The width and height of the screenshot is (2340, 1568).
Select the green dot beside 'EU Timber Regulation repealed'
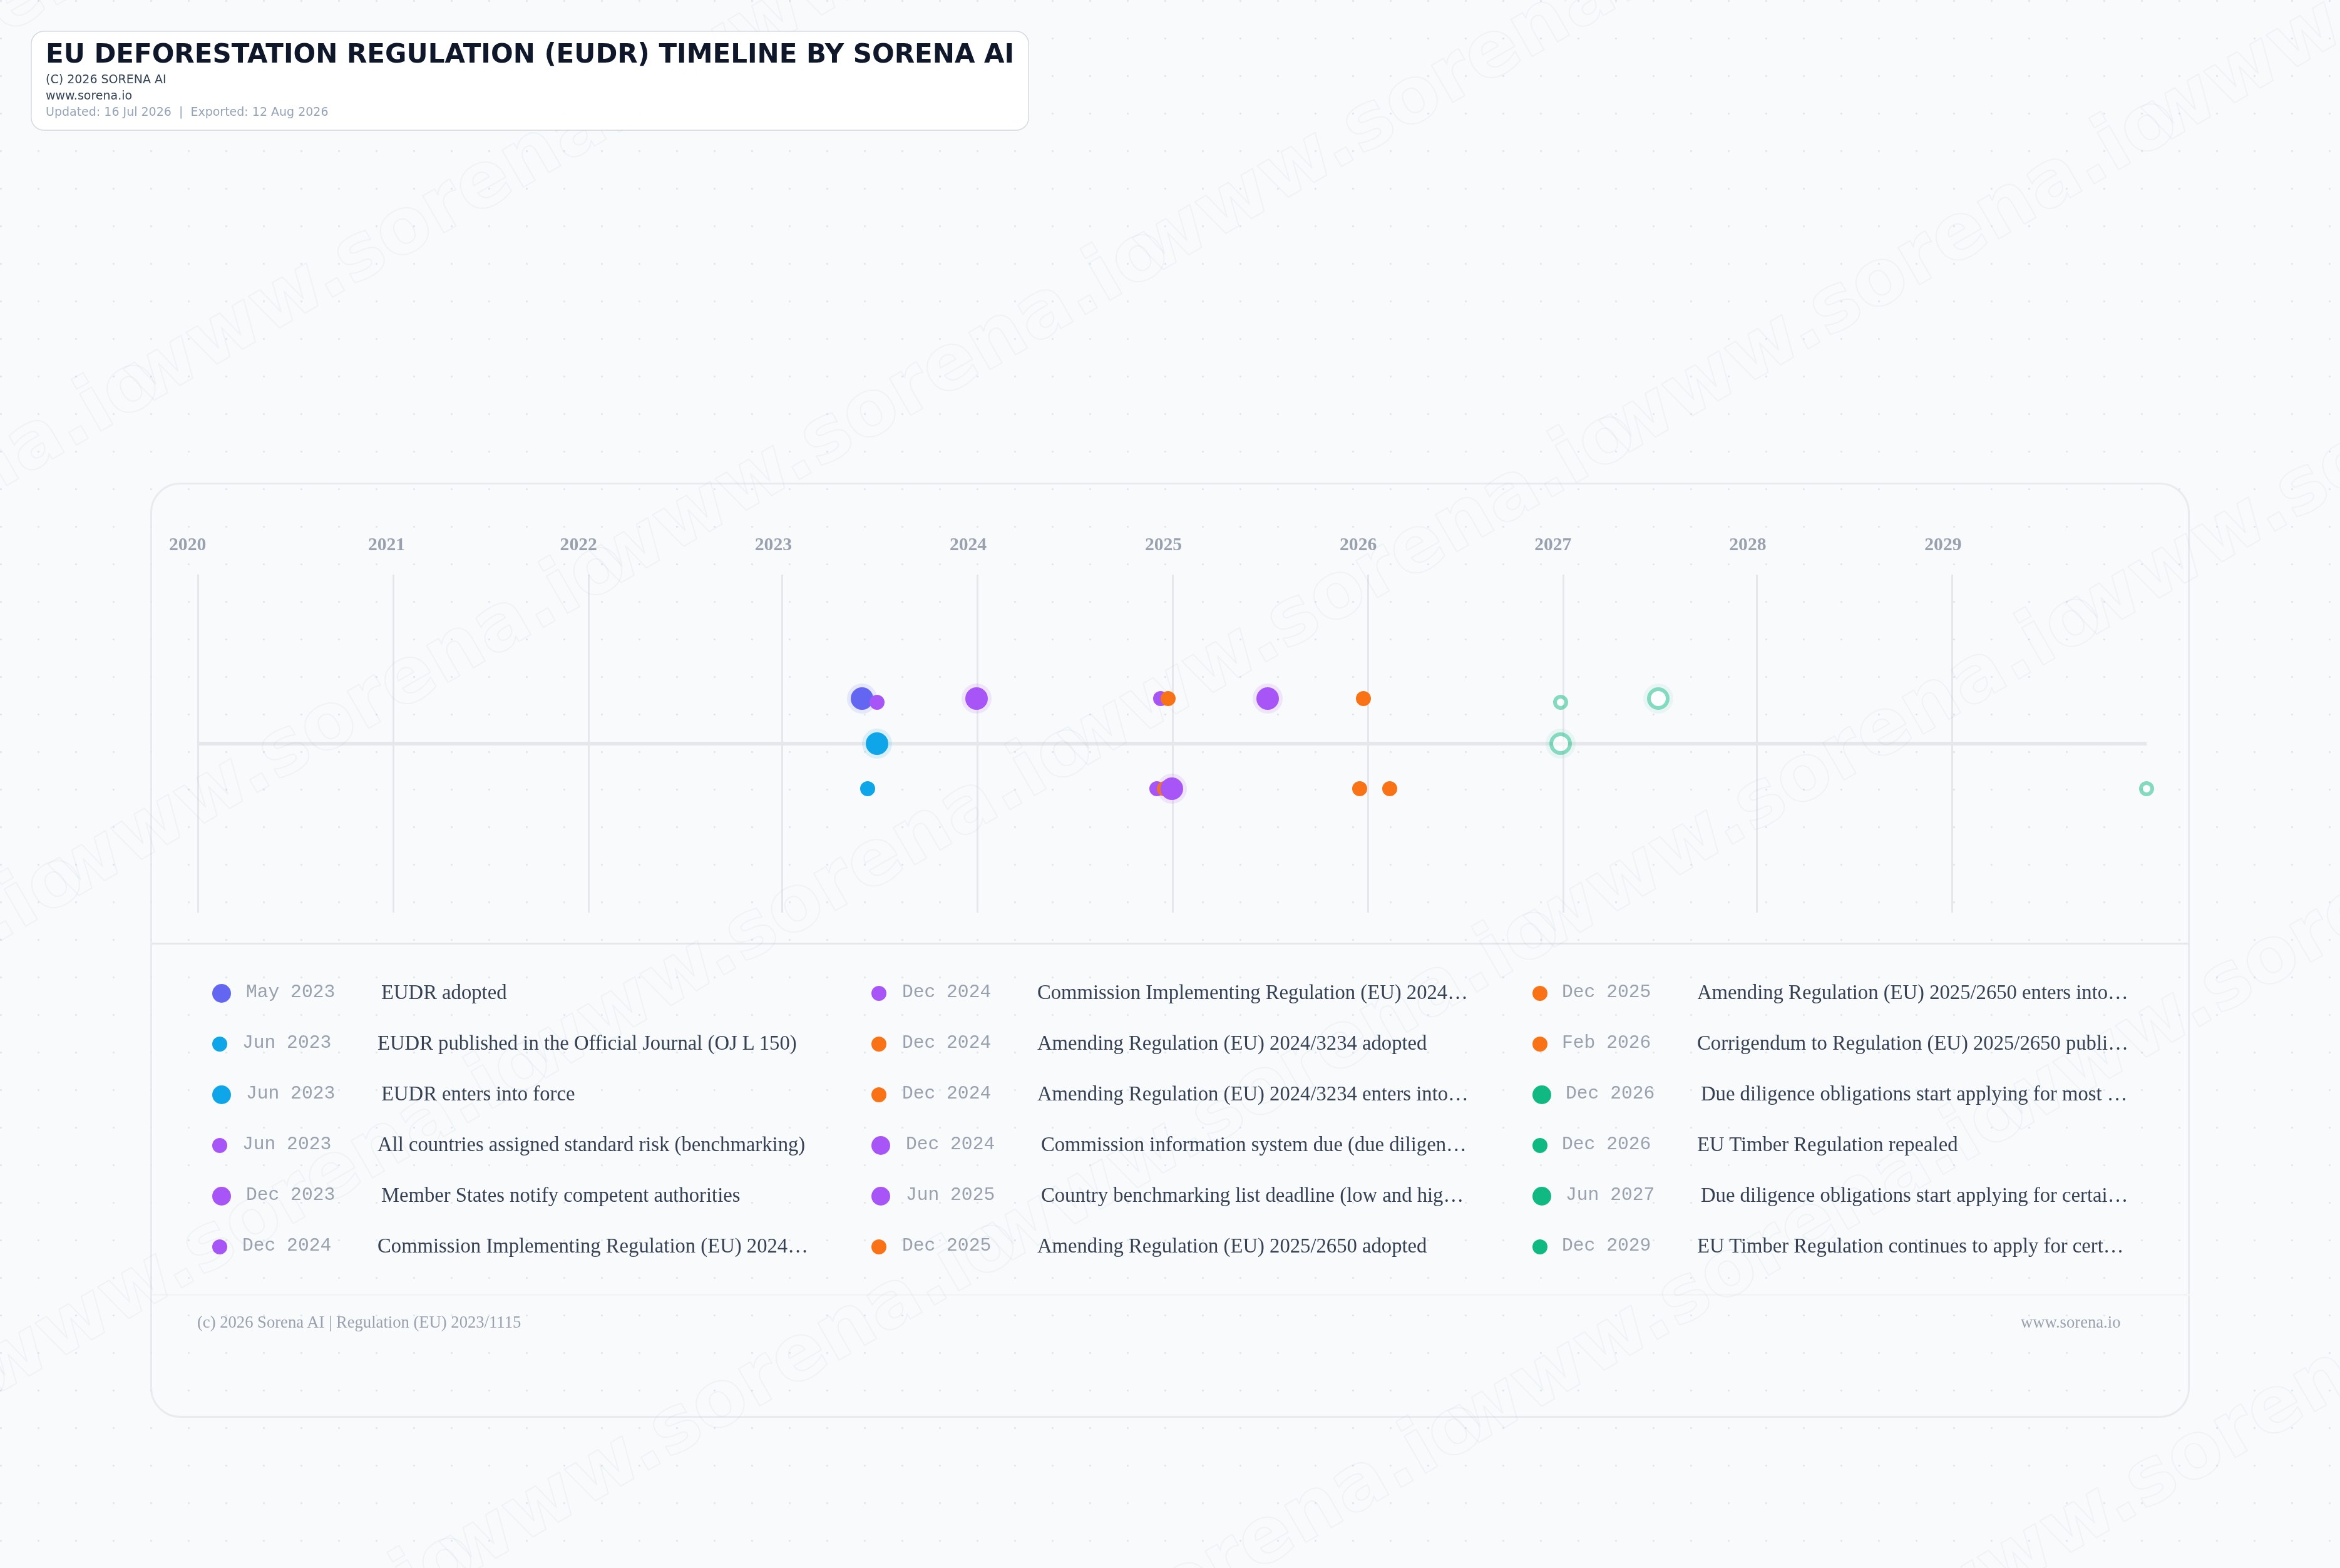click(x=1539, y=1145)
